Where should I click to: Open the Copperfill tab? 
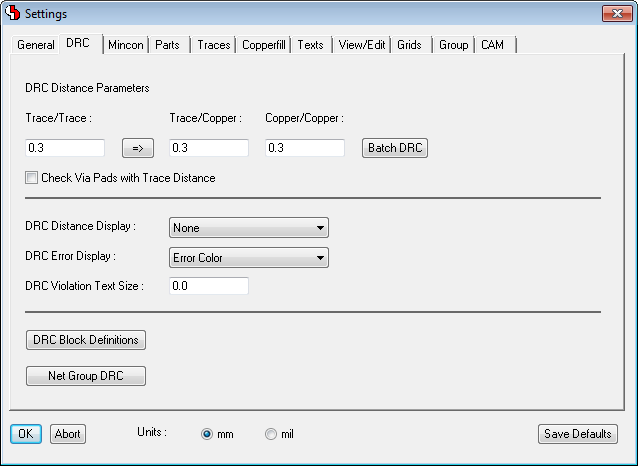point(265,45)
